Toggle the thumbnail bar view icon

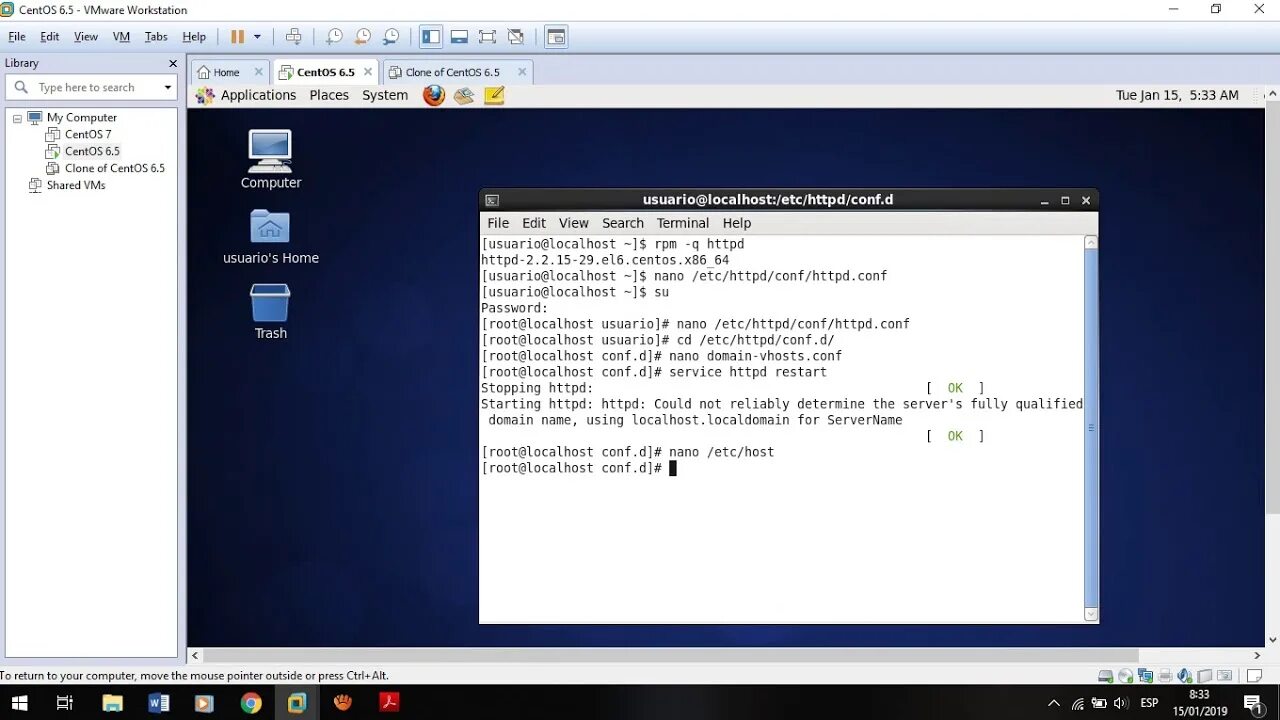[459, 37]
